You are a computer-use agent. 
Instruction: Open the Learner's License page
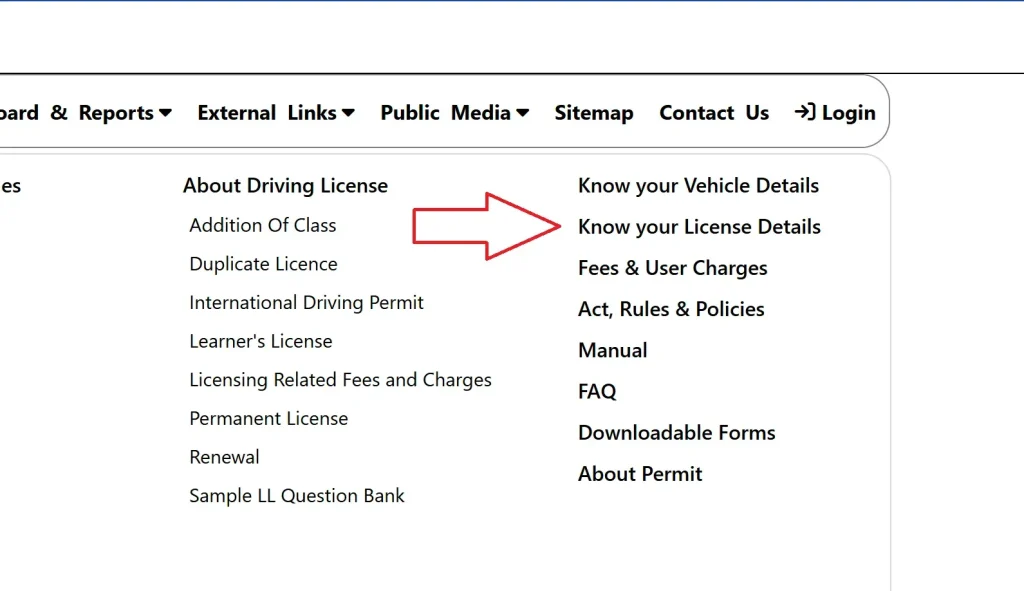[x=261, y=341]
